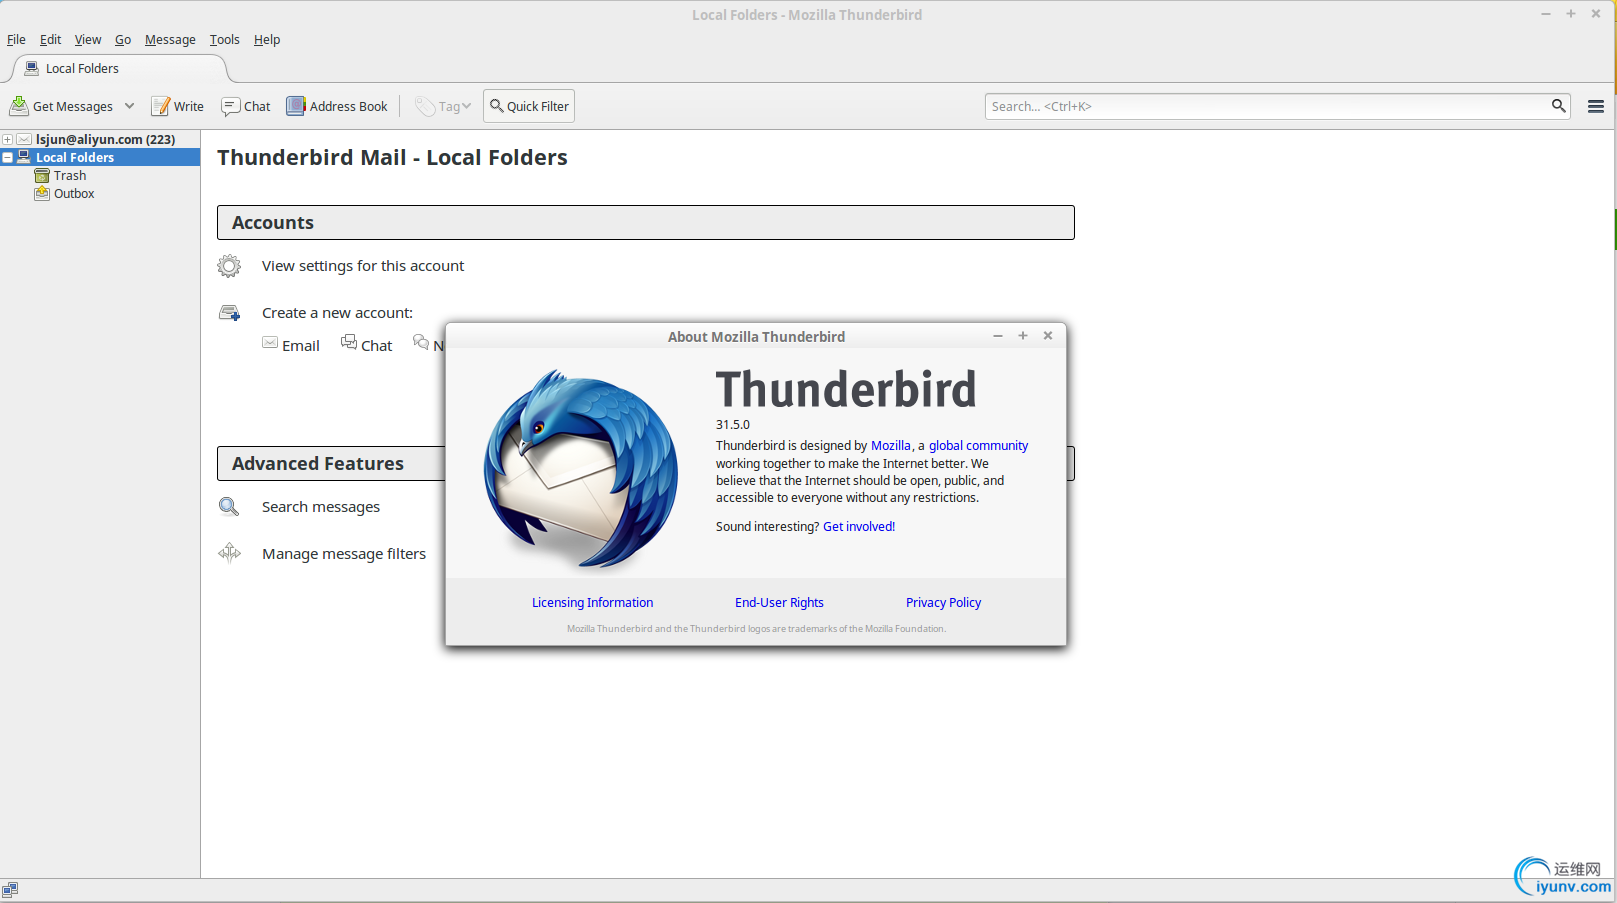Open End-User Rights link
This screenshot has width=1617, height=903.
coord(779,603)
